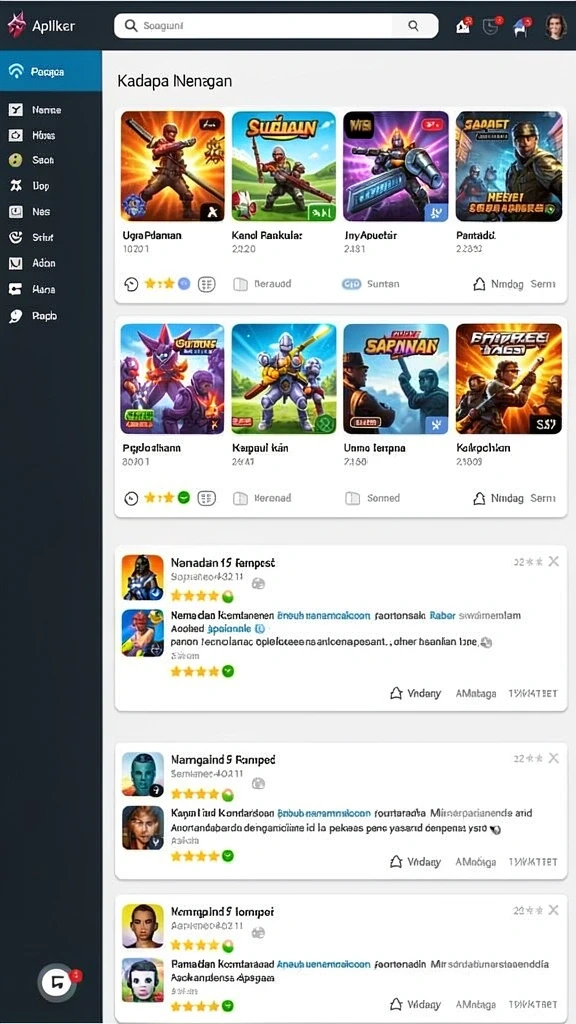Click the search field with magnifier
The width and height of the screenshot is (576, 1024).
click(276, 25)
